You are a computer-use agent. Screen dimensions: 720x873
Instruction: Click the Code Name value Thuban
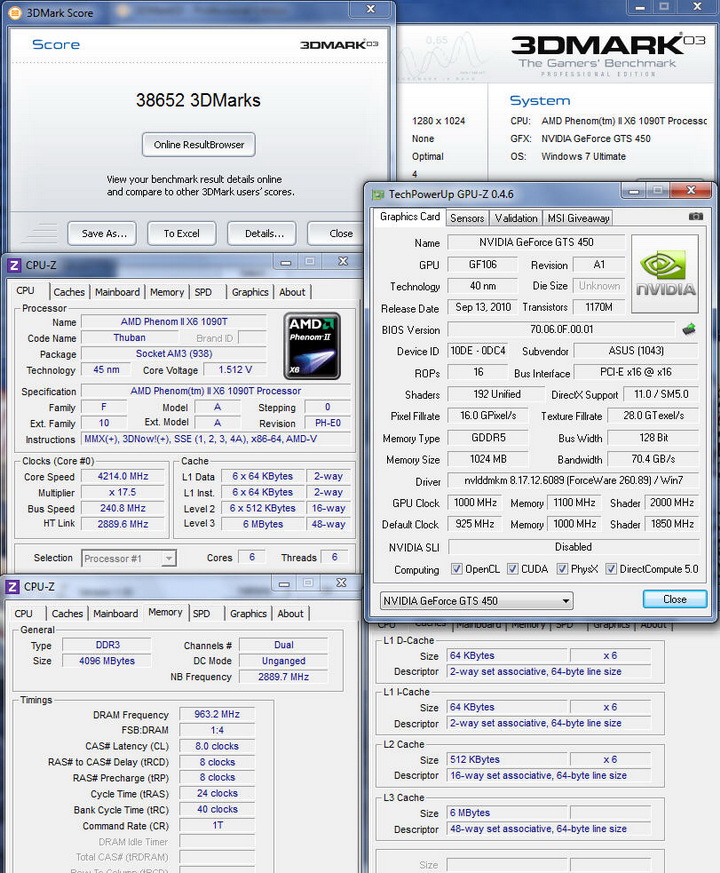click(130, 337)
